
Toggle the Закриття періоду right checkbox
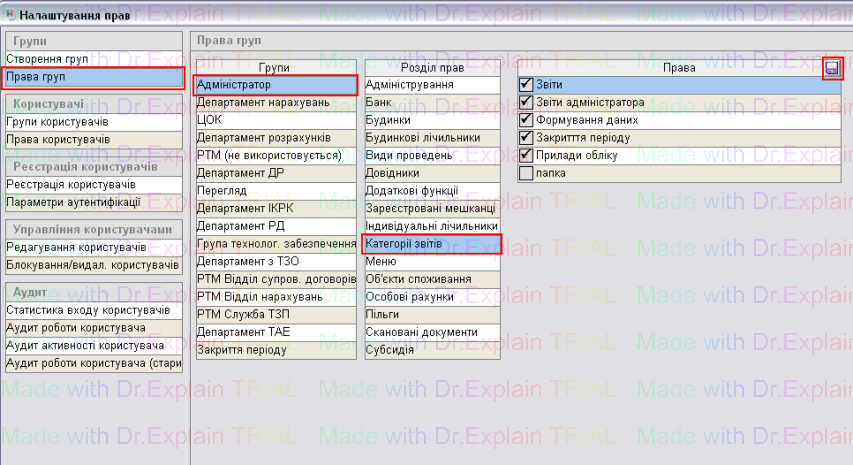pyautogui.click(x=526, y=138)
